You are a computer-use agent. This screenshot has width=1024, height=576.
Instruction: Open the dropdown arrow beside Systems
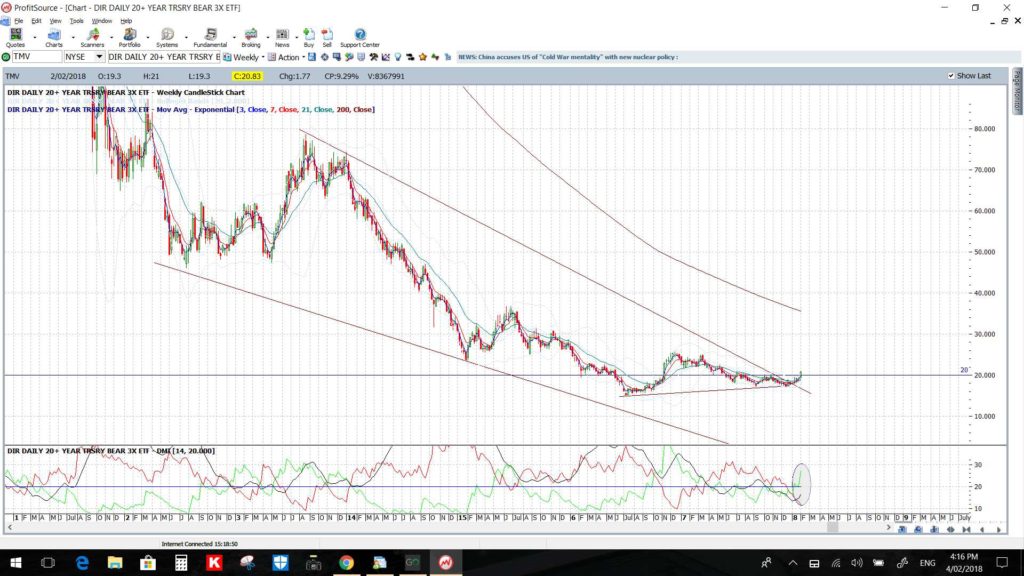186,38
